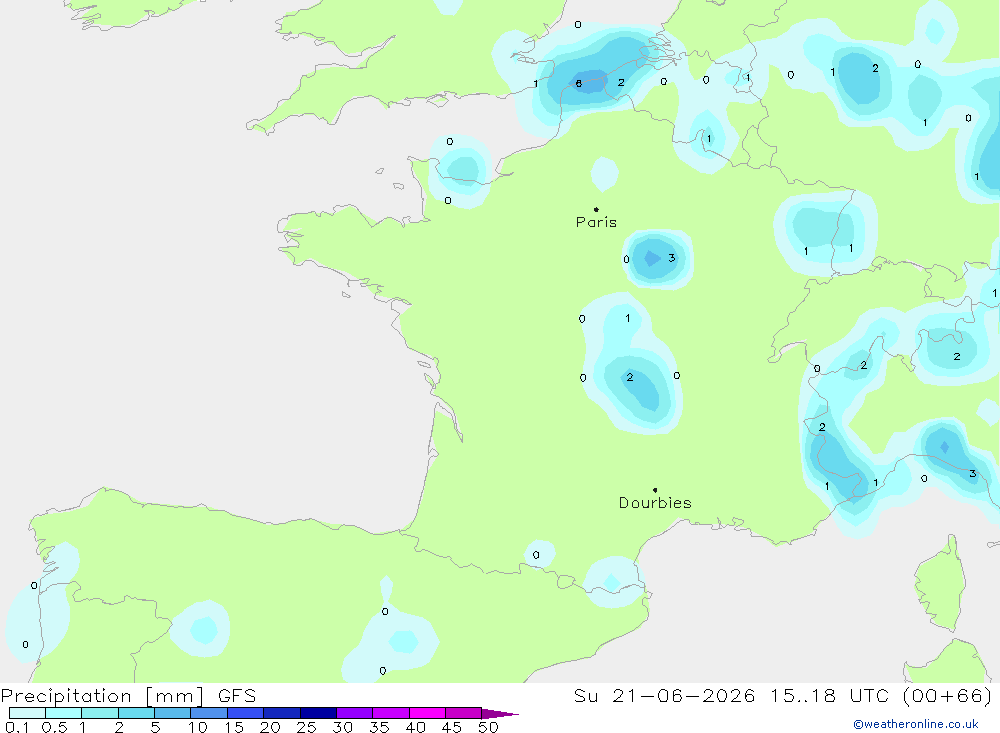Click the '45' legend scale label
This screenshot has height=733, width=1000.
pyautogui.click(x=452, y=727)
